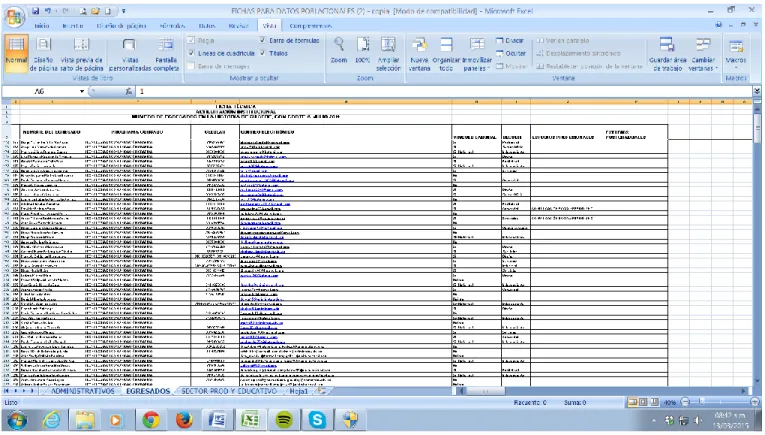Switch to Normal workbook view
The width and height of the screenshot is (765, 435).
click(16, 54)
